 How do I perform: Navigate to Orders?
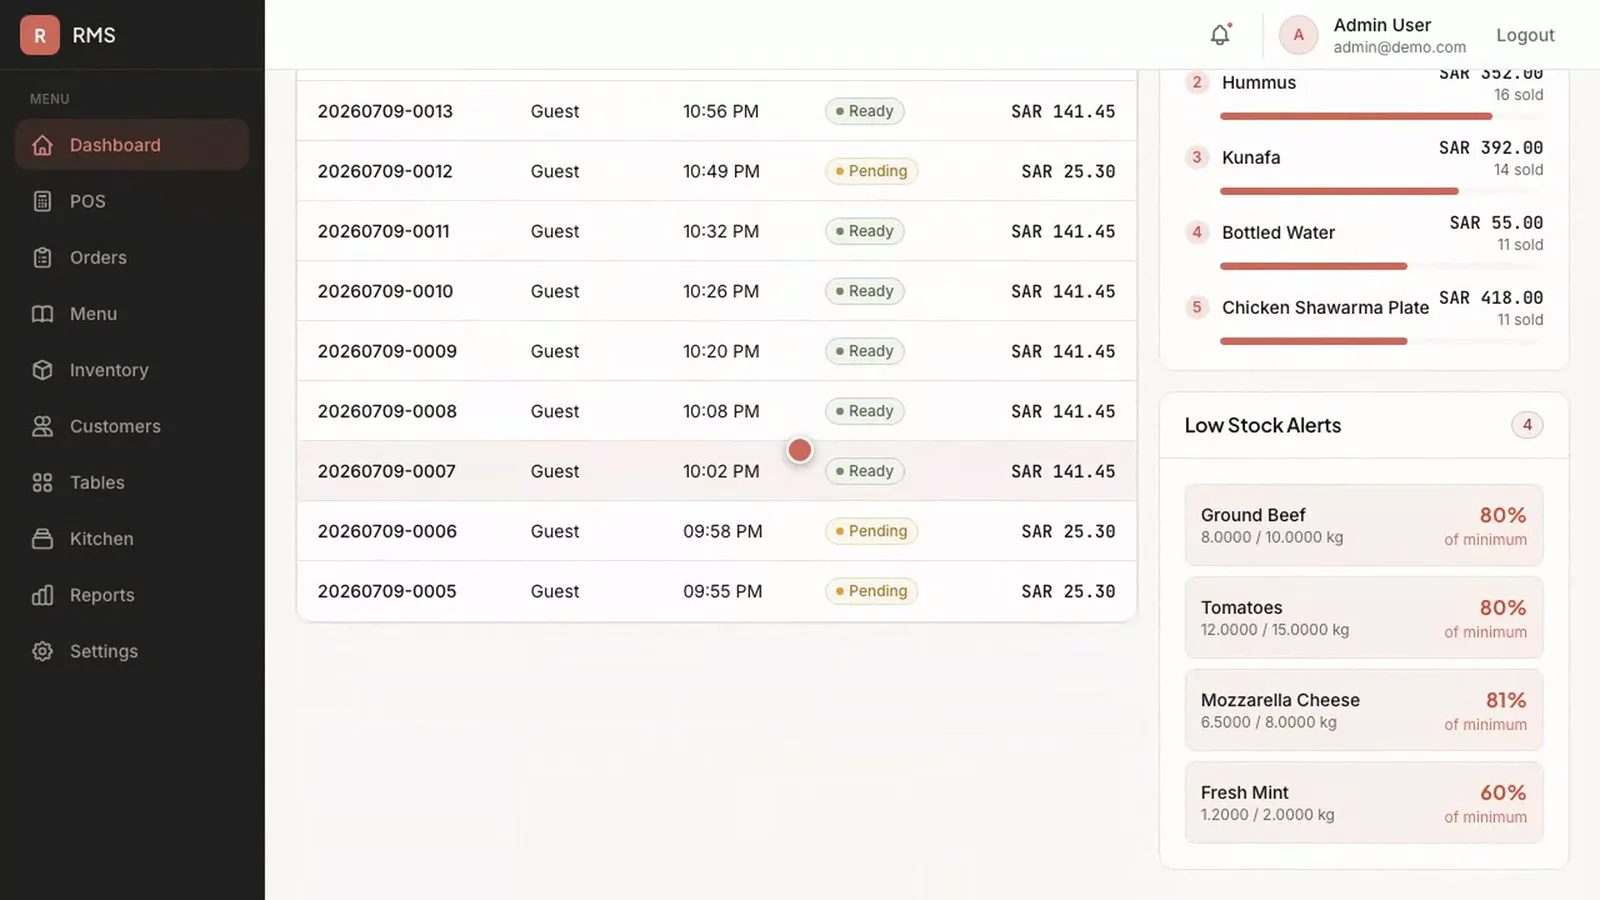pos(132,257)
